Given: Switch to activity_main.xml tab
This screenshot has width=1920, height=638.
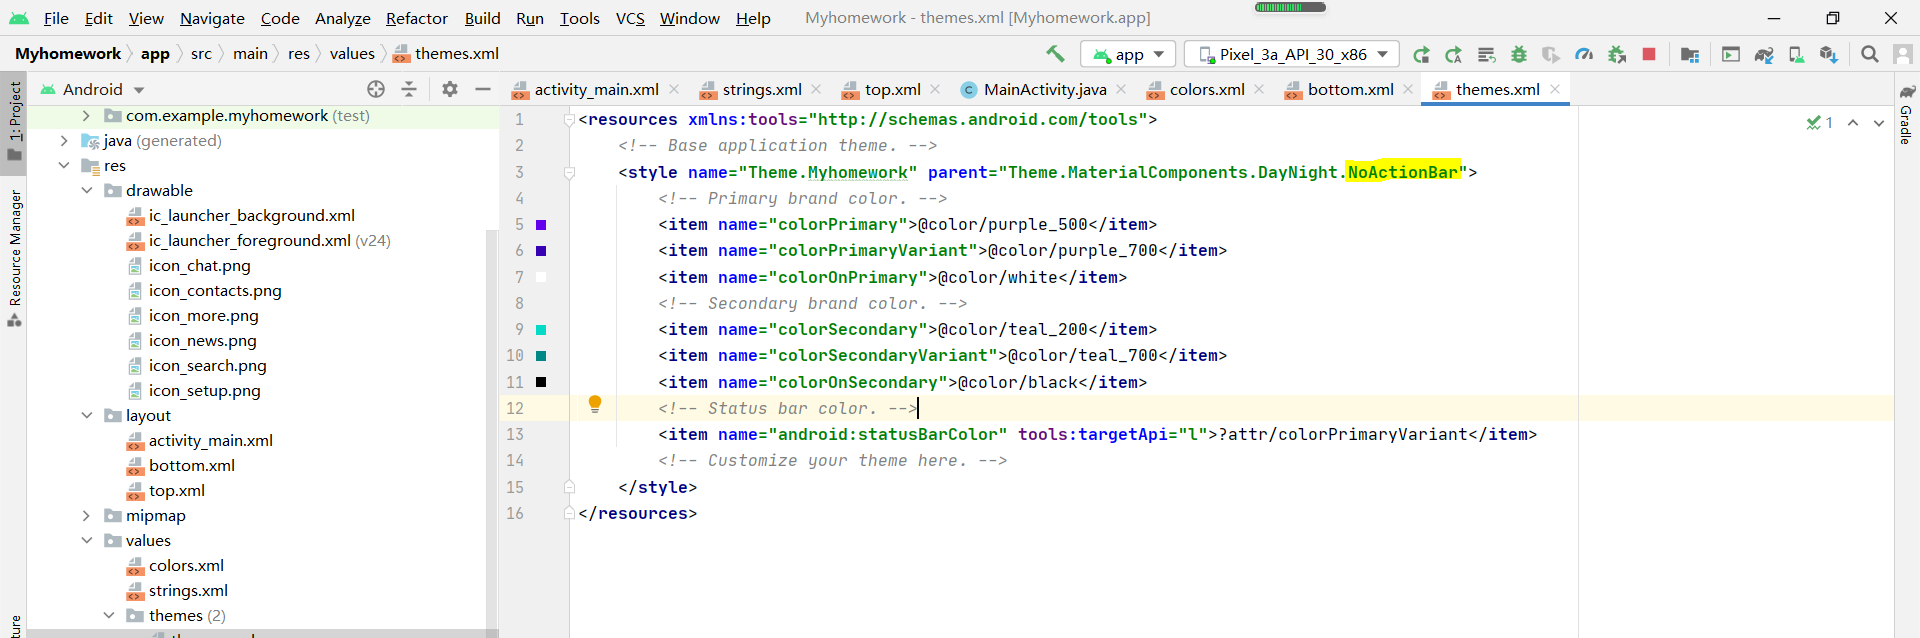Looking at the screenshot, I should tap(596, 90).
